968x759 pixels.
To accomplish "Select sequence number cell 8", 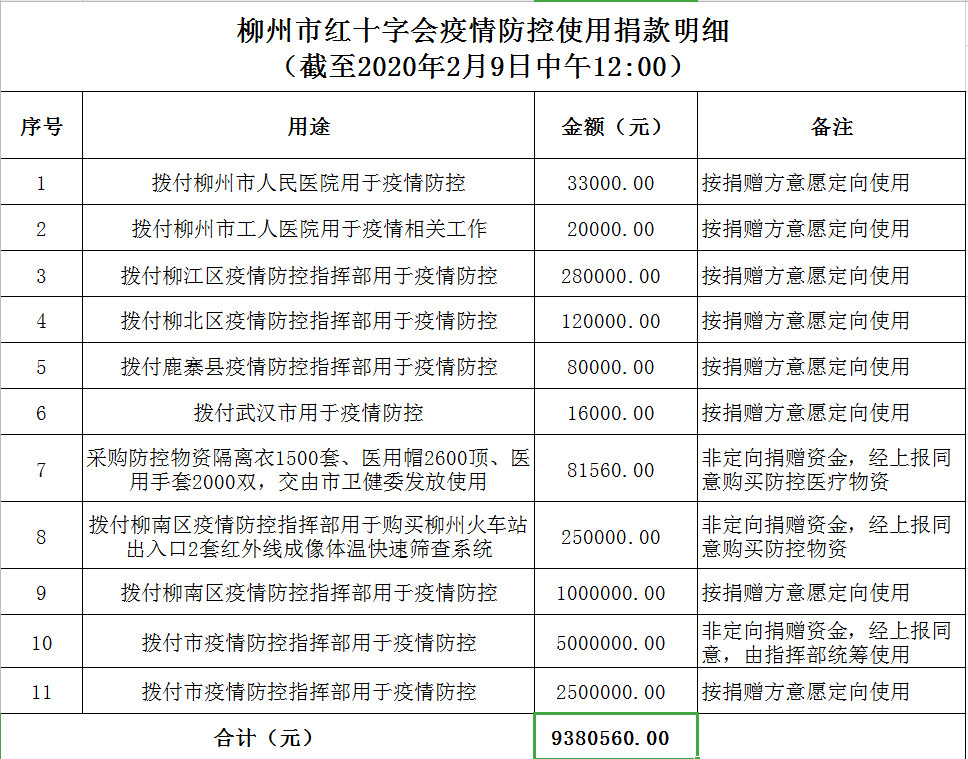I will [41, 535].
